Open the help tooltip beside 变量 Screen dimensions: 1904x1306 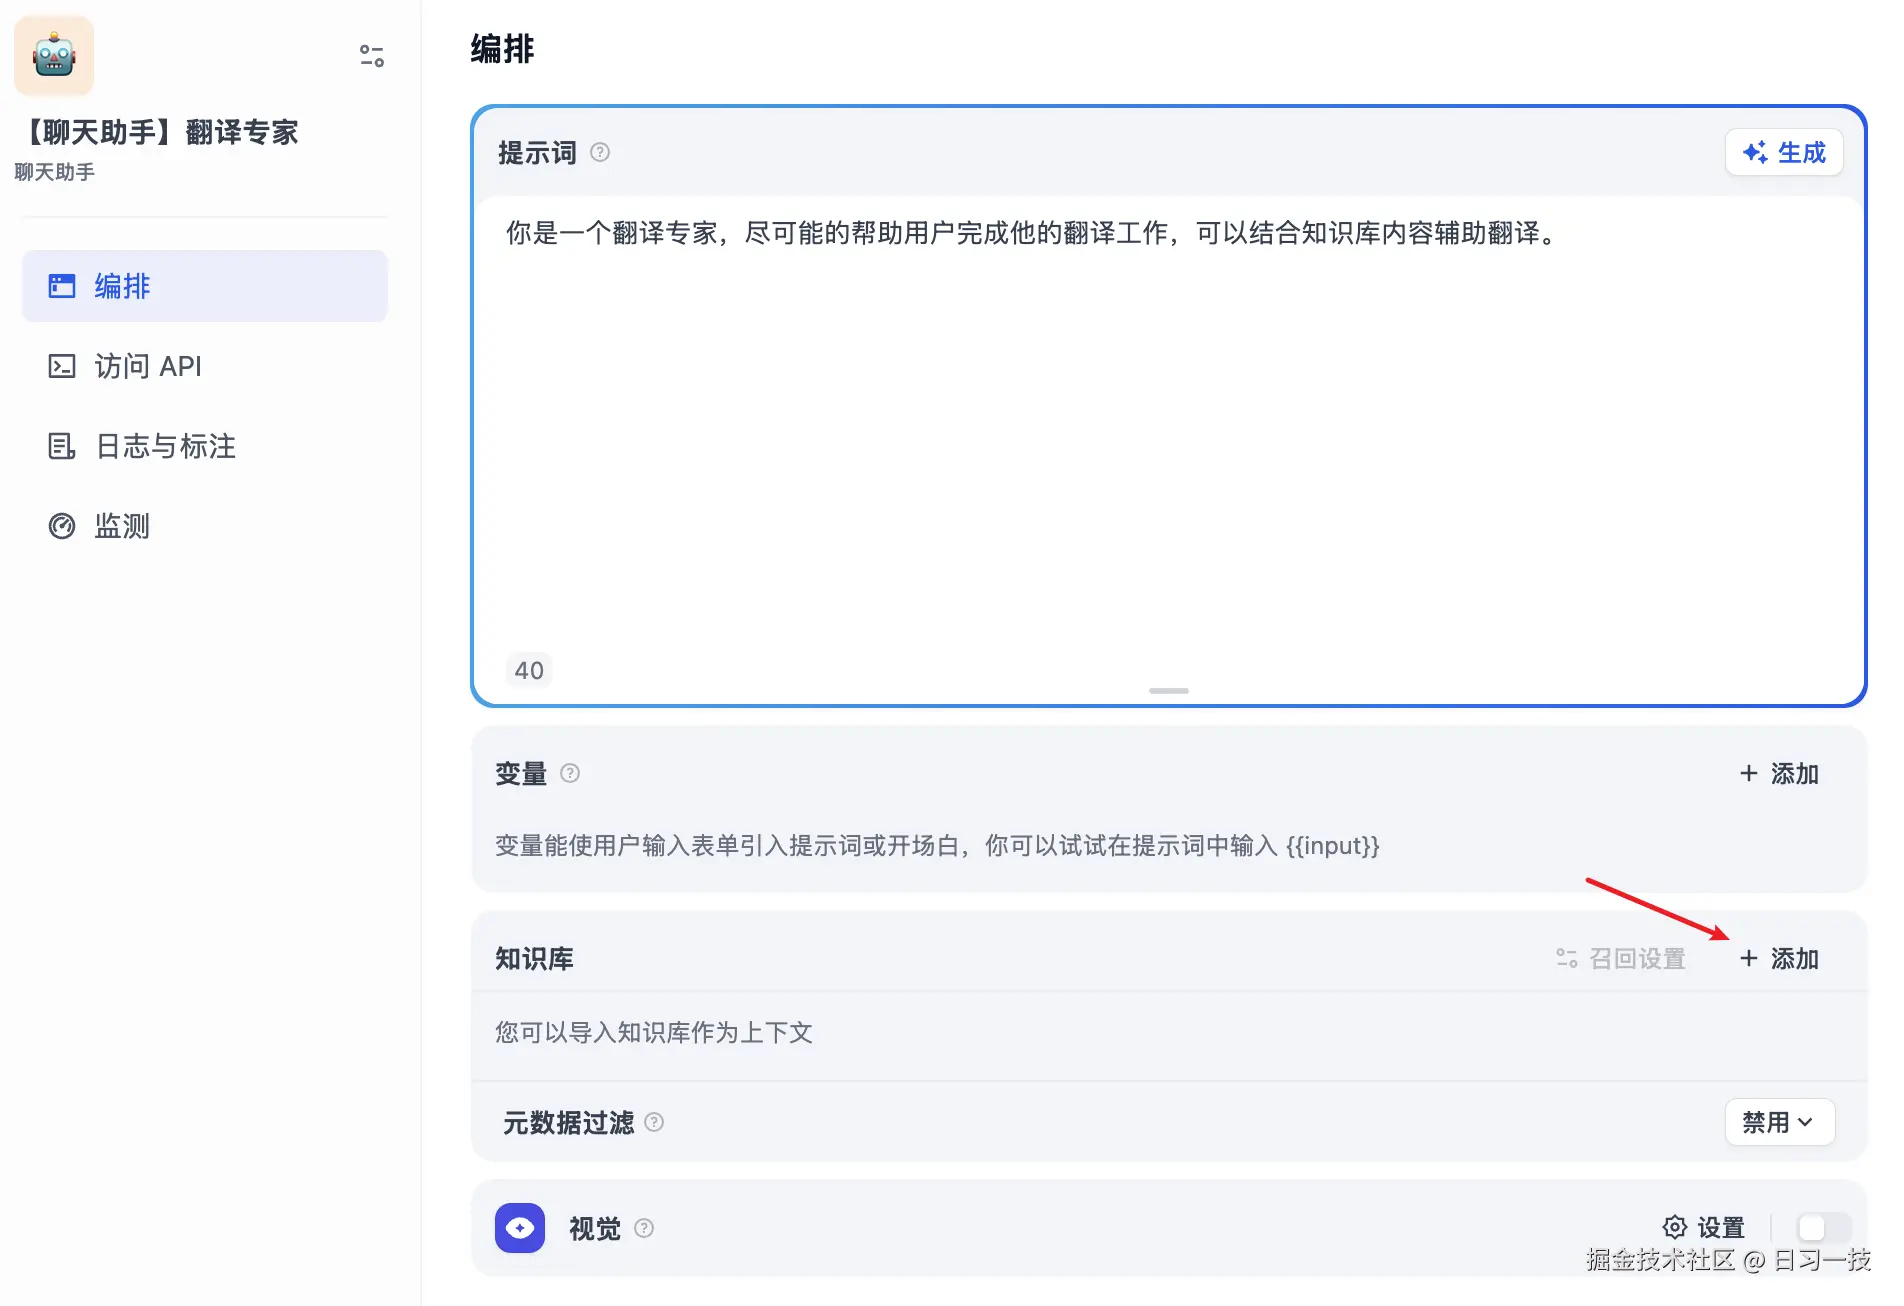[570, 773]
